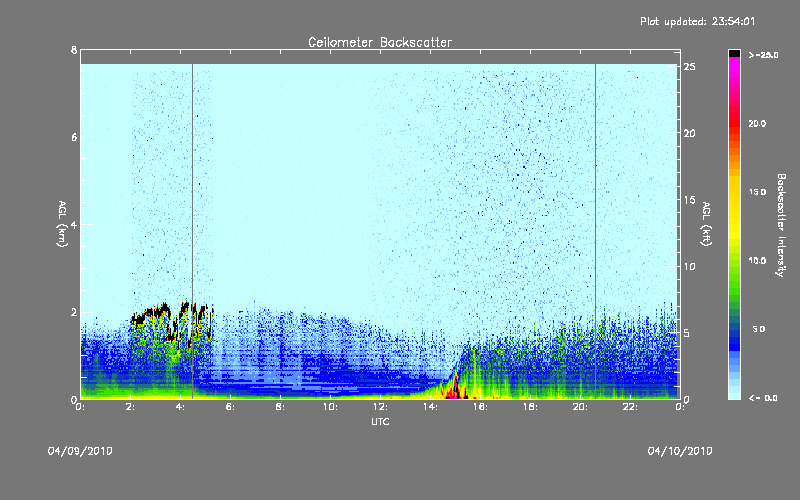The image size is (800, 500).
Task: Click the "<=0.0" colorbar label
Action: [763, 398]
